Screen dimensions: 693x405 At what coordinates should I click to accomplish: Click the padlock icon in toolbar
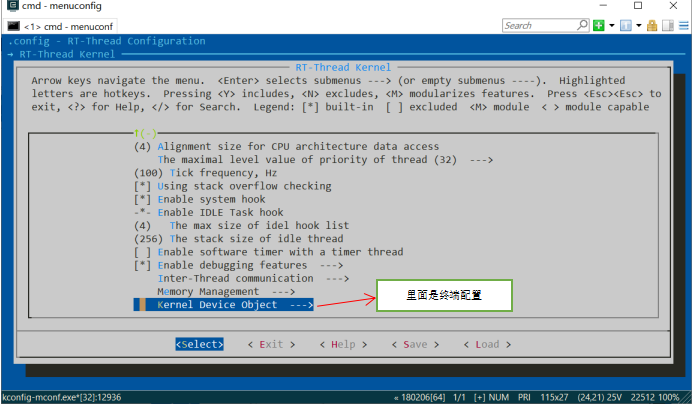pos(652,26)
